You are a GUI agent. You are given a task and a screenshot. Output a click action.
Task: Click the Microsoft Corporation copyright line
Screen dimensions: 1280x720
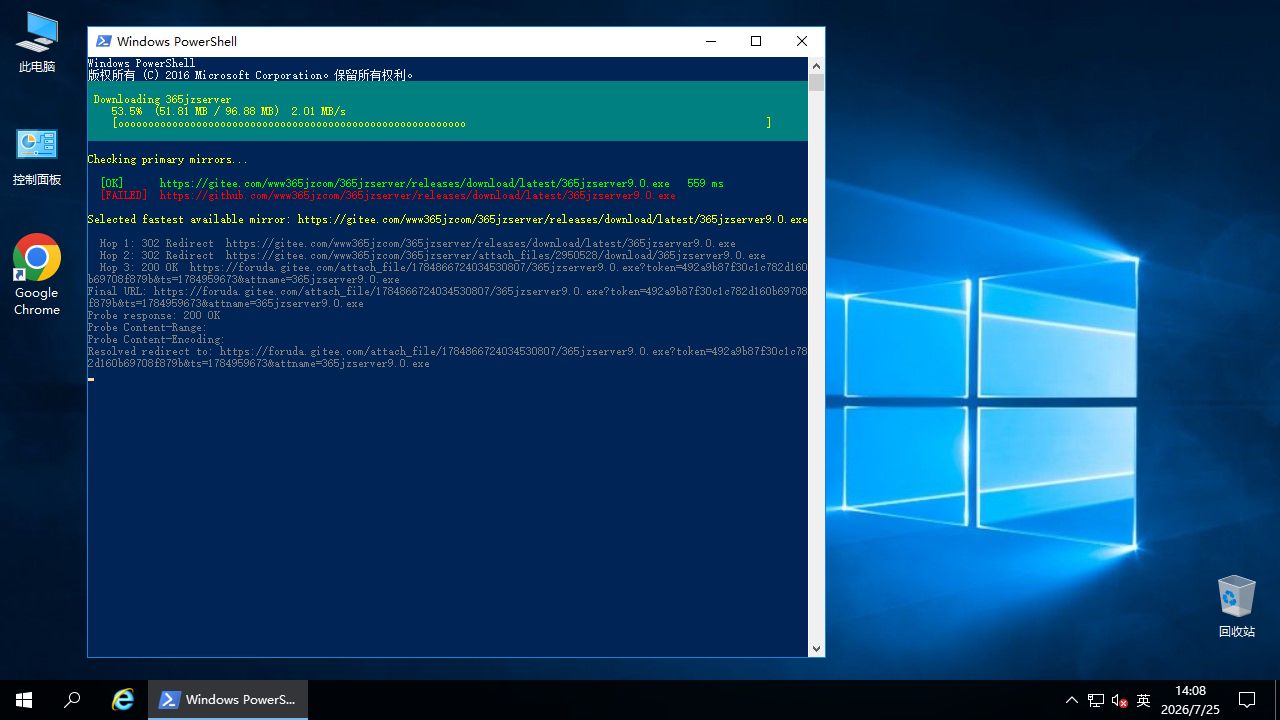250,75
